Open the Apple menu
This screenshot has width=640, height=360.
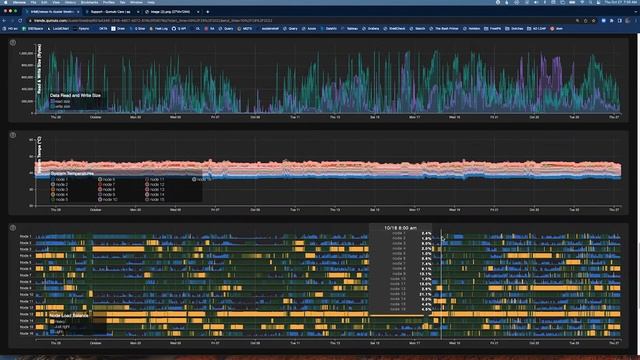pos(6,2)
